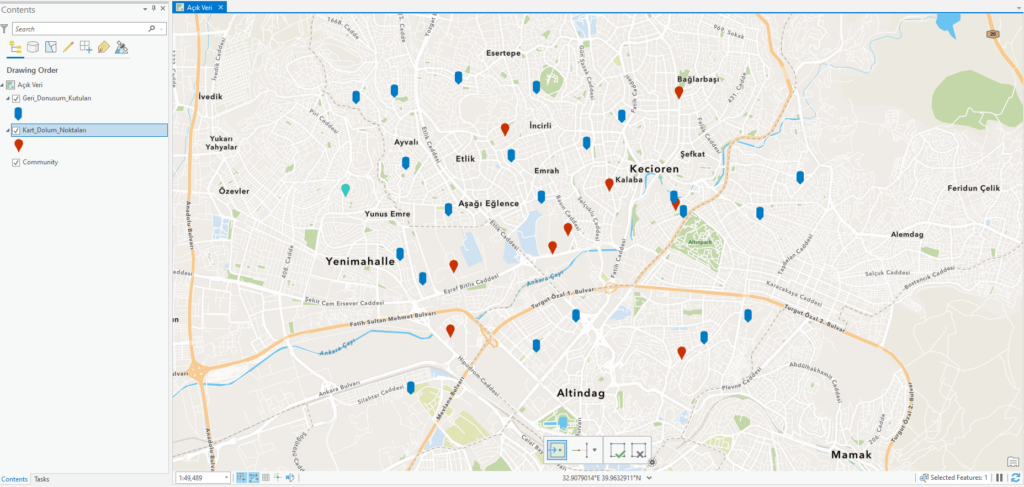
Task: Click Selected Features: 1 text
Action: point(959,478)
